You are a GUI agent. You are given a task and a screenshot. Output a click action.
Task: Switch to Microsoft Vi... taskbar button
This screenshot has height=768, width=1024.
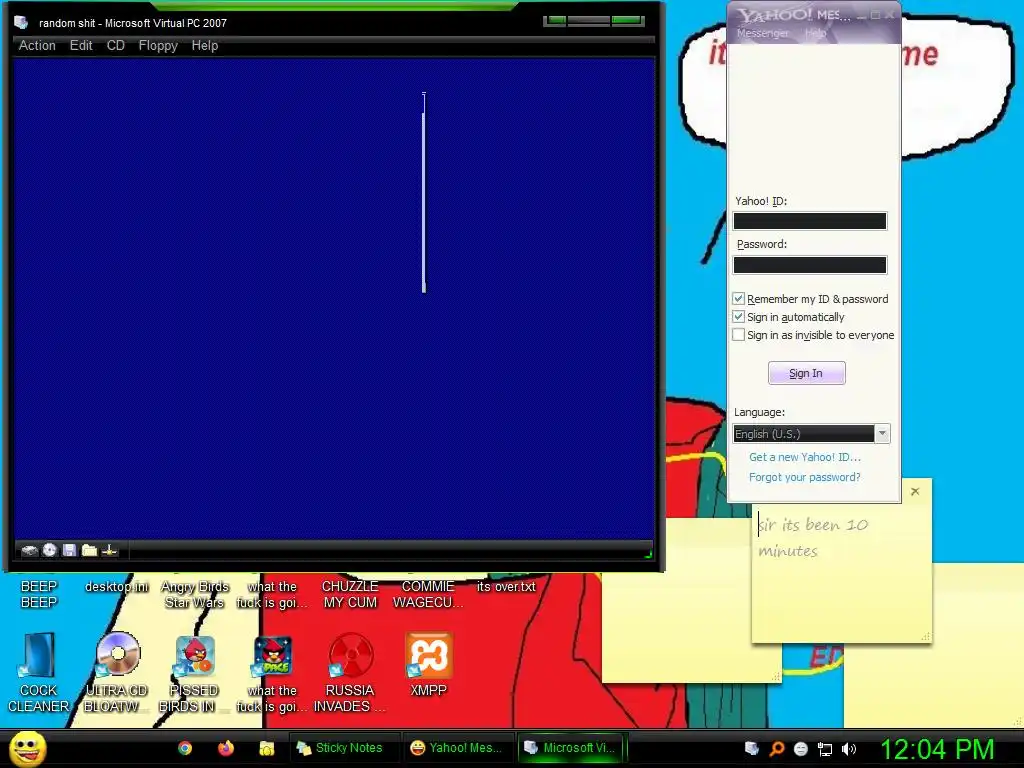point(571,748)
